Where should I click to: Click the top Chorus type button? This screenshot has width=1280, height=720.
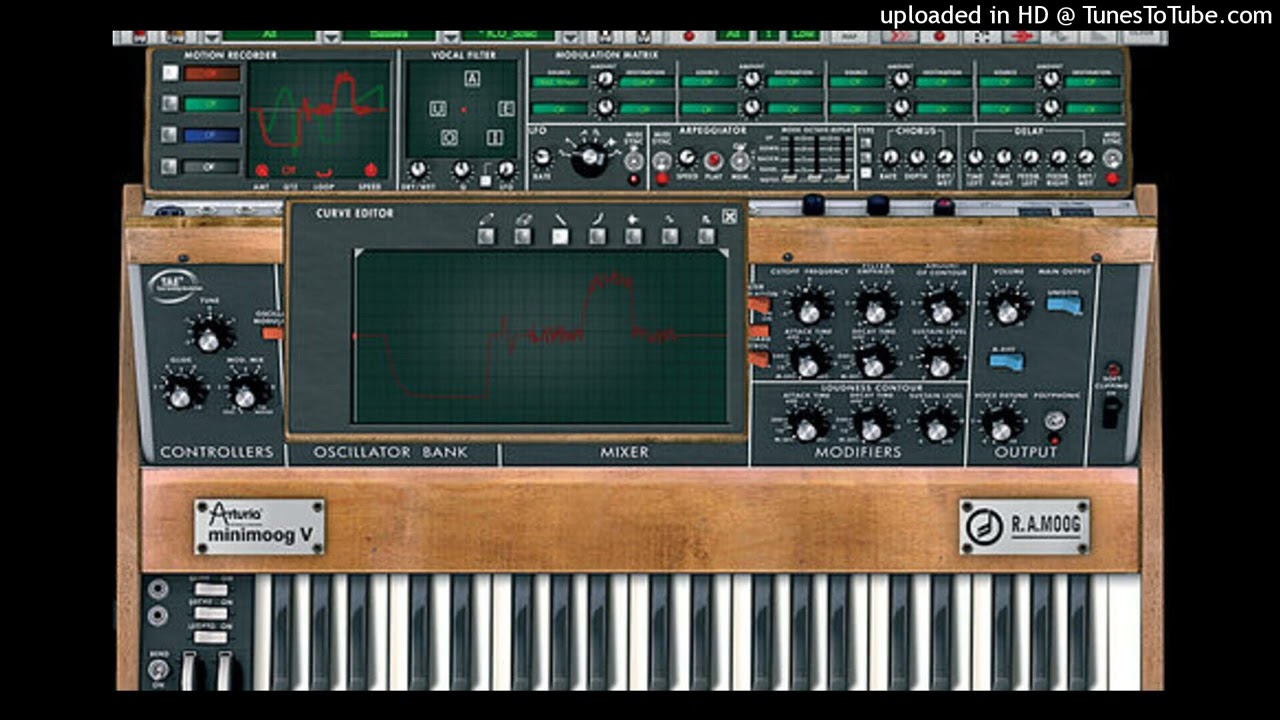(866, 144)
